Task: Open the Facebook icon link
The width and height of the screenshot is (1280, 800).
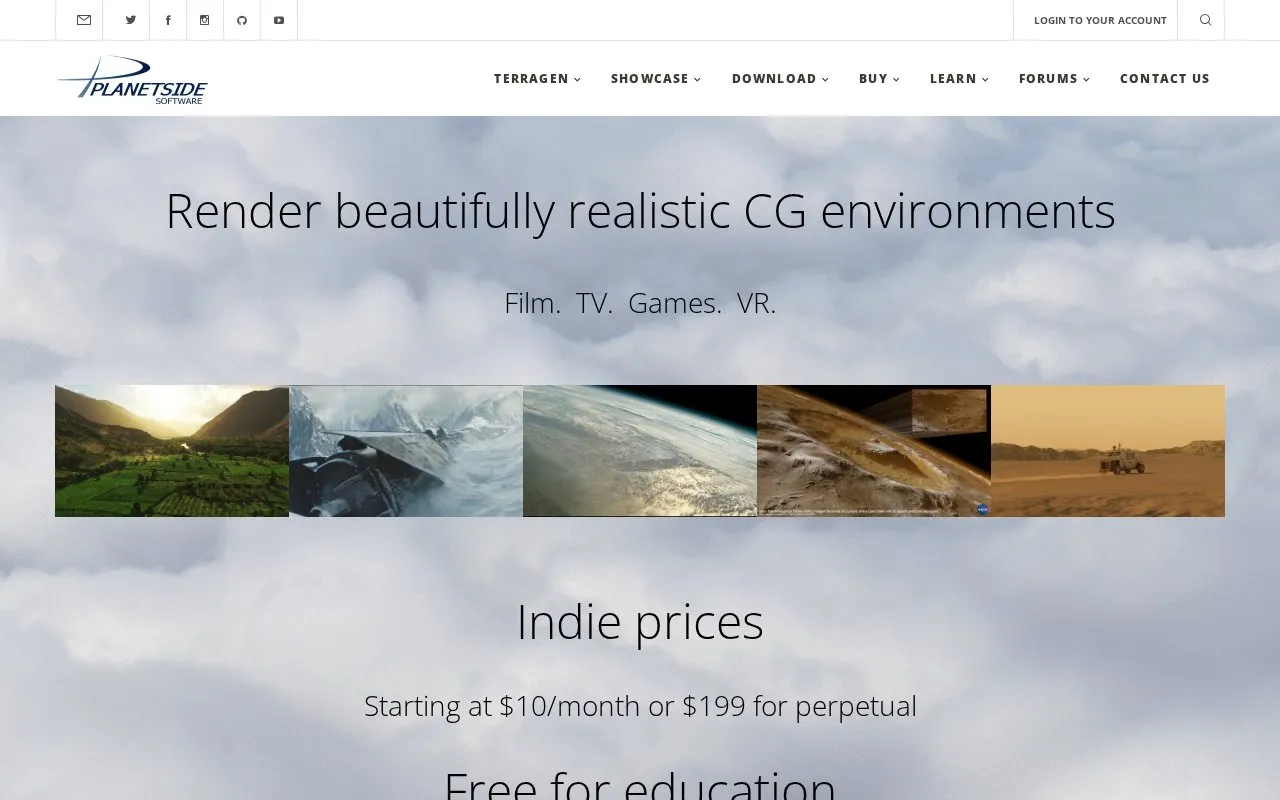Action: tap(168, 20)
